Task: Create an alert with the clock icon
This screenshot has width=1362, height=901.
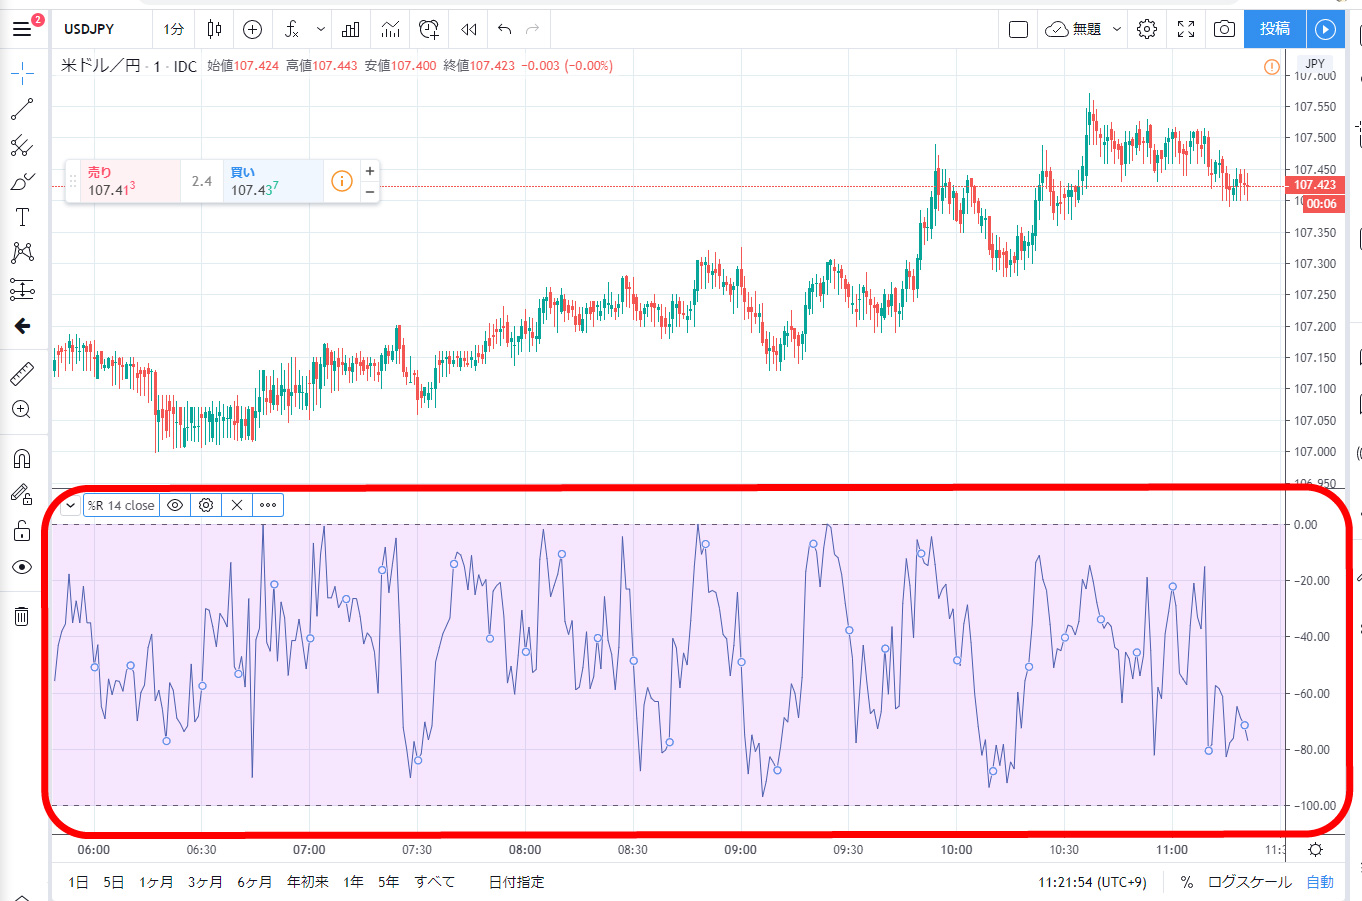Action: point(429,29)
